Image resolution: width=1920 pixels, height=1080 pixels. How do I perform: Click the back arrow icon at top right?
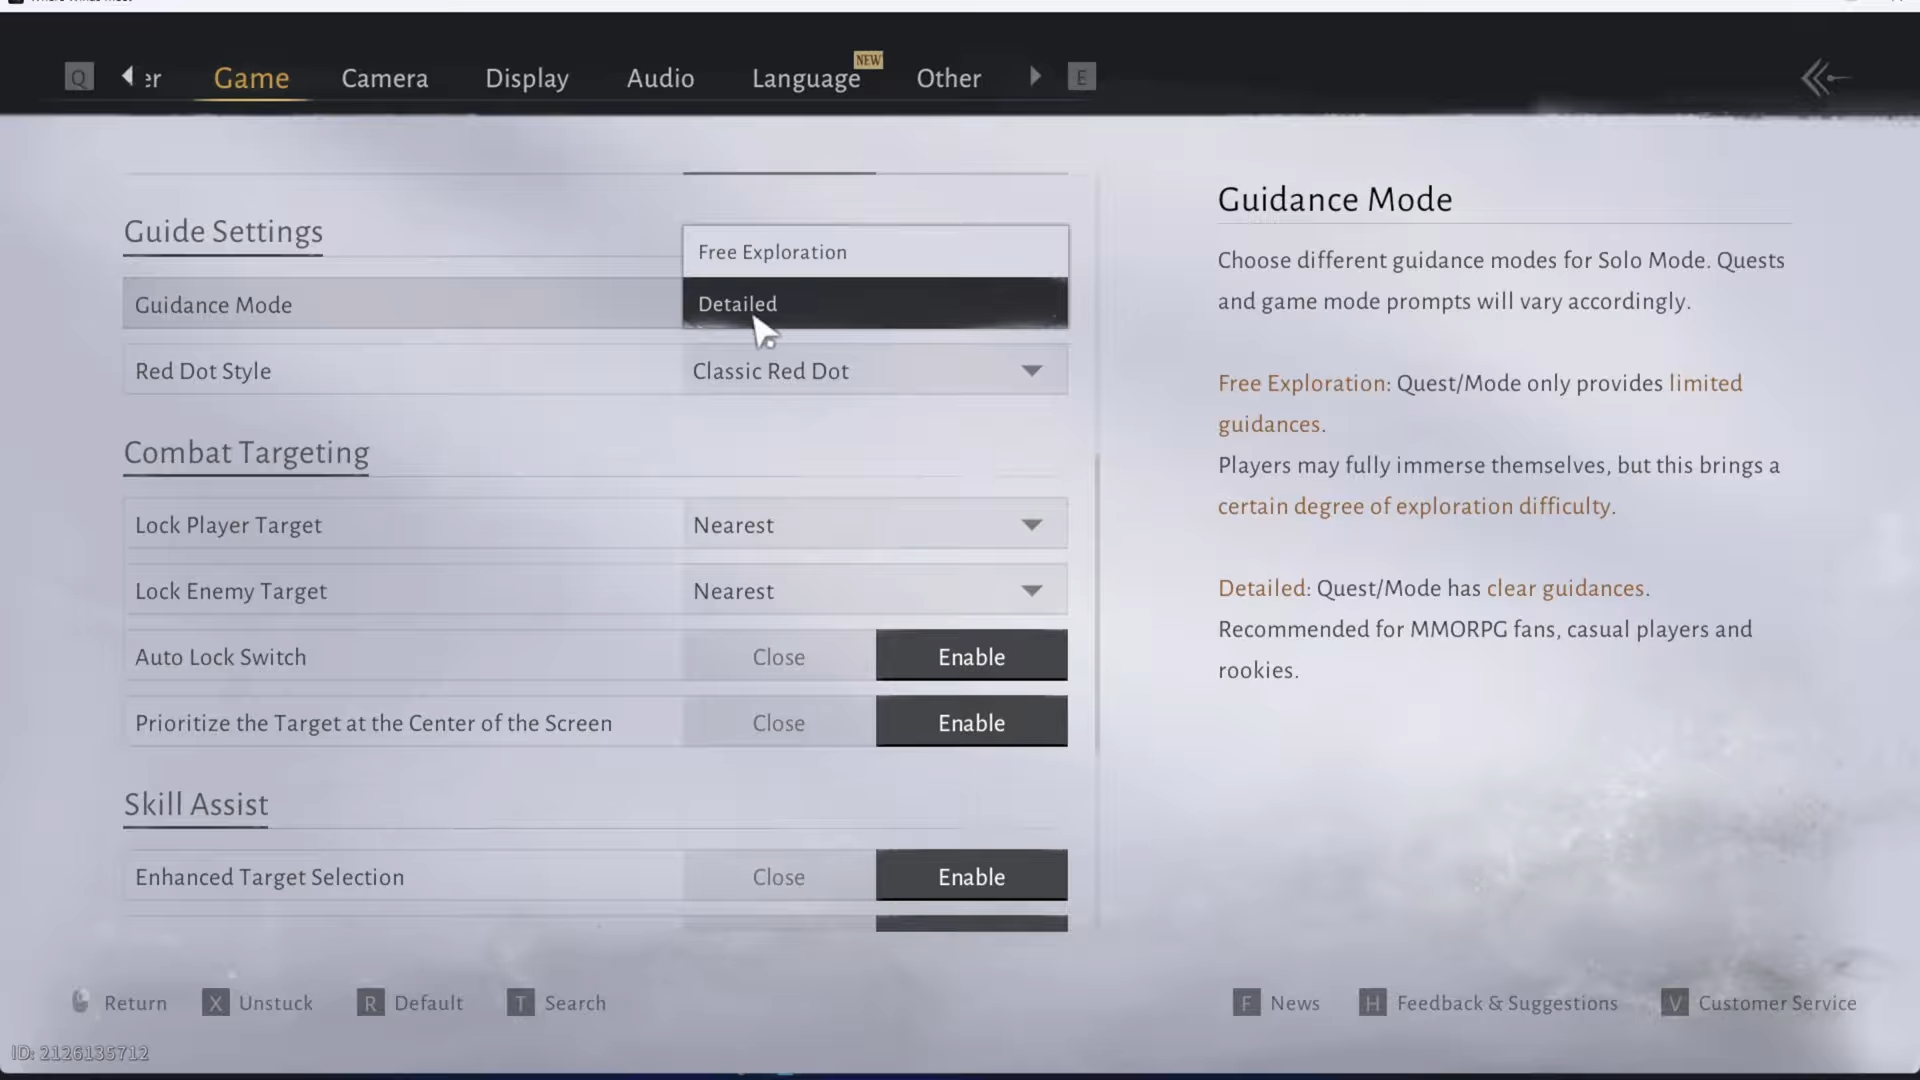click(x=1825, y=78)
